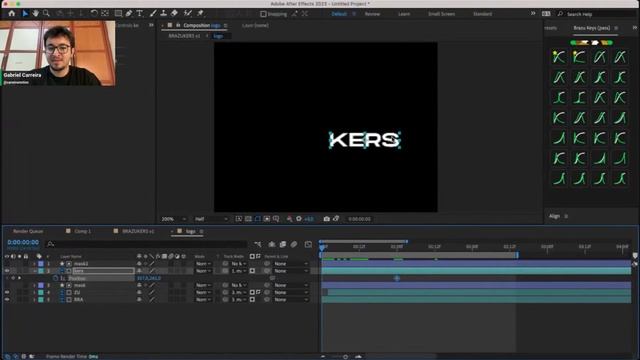Click the timeline current-time indicator
640x360 pixels.
[322, 247]
